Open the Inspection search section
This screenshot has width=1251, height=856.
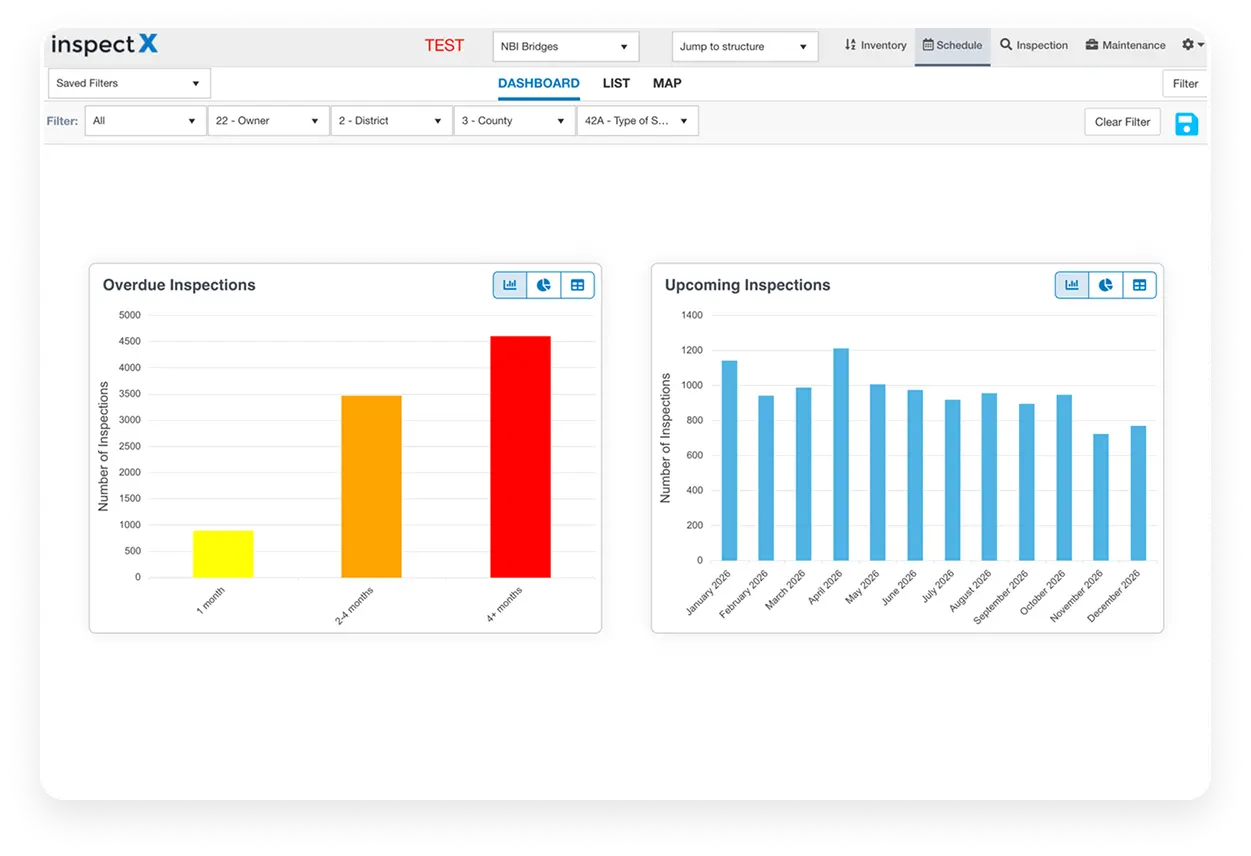(x=1034, y=45)
